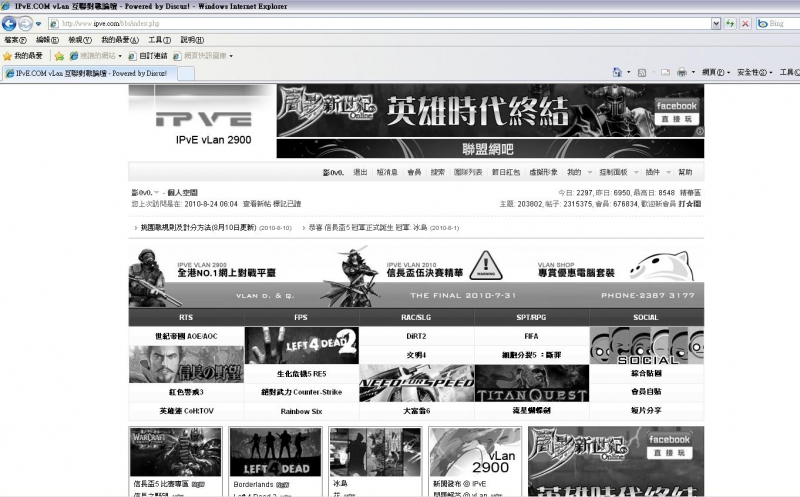Select the FPS category tab
The width and height of the screenshot is (800, 497).
tap(301, 317)
